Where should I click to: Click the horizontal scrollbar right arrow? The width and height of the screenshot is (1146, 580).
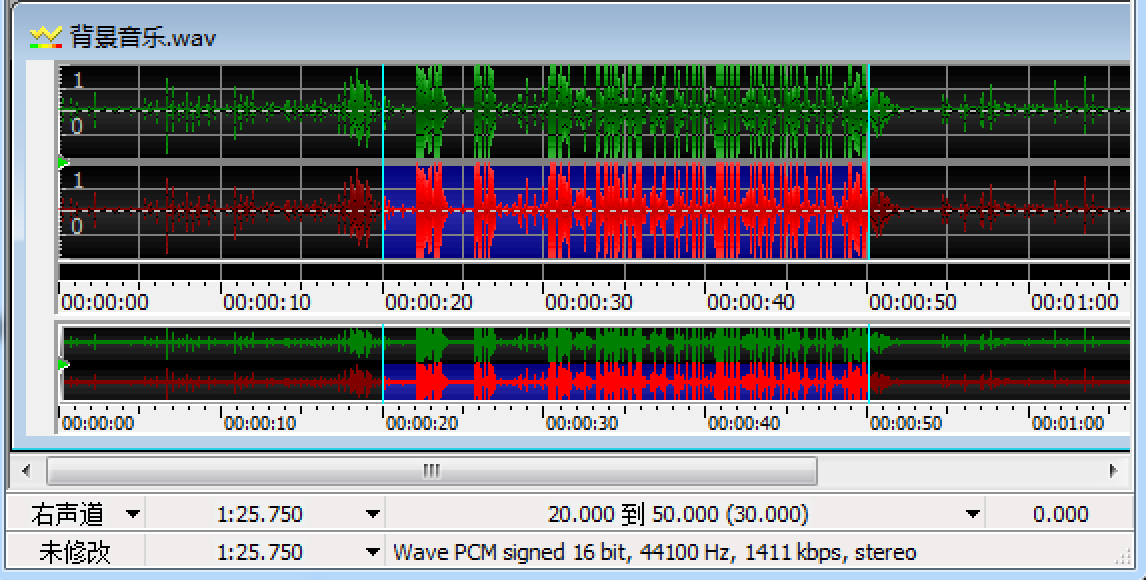pyautogui.click(x=1112, y=470)
